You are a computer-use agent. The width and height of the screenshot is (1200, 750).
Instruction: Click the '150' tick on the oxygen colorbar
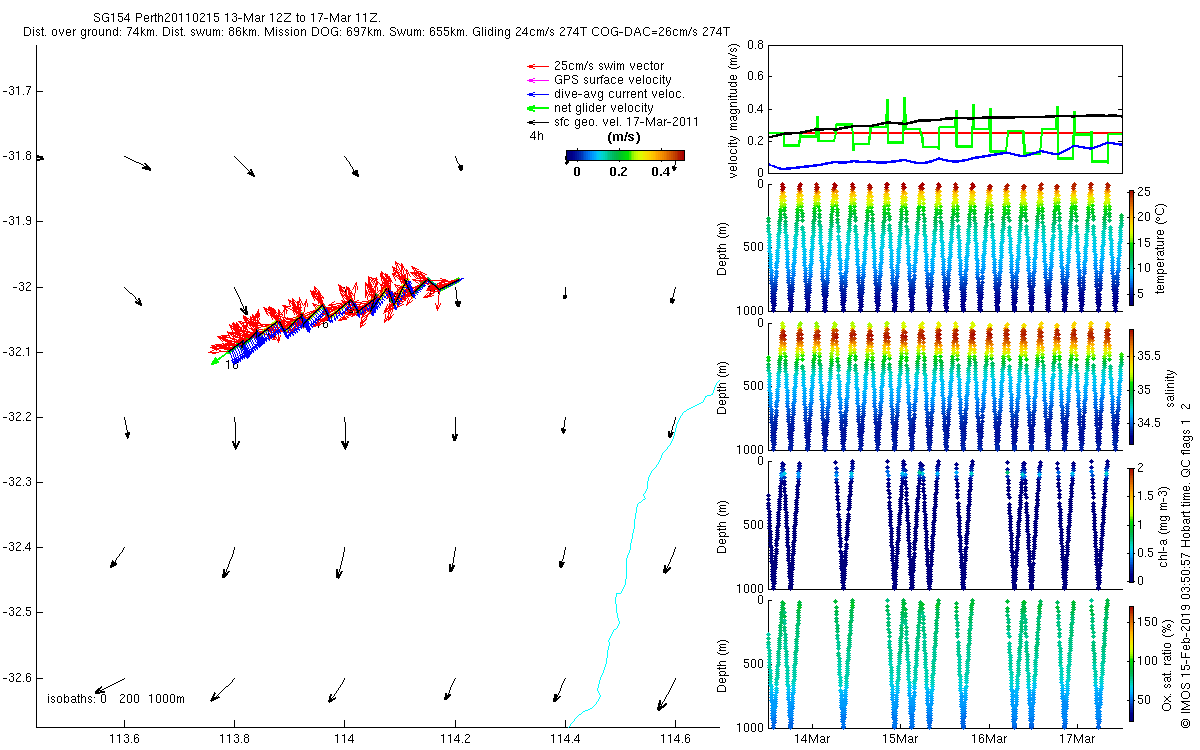click(1147, 622)
